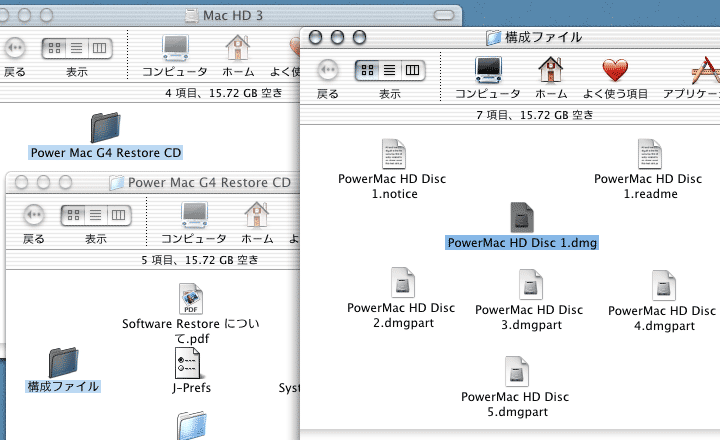Click Back button in Mac HD 3 window
This screenshot has width=720, height=440.
coord(15,48)
